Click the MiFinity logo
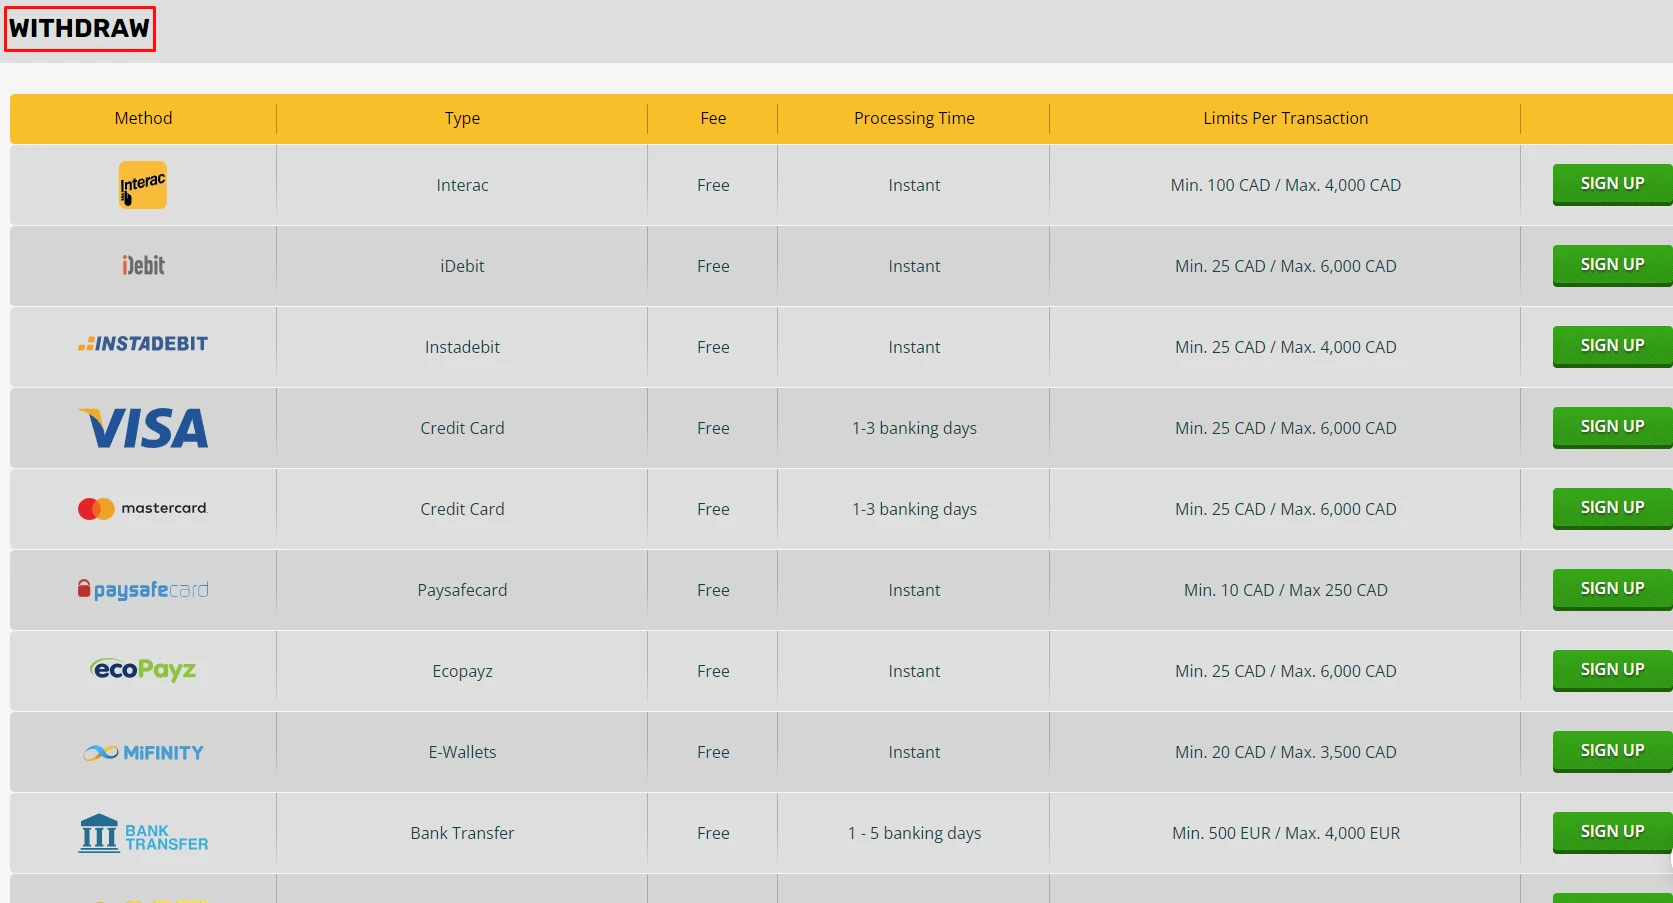 pos(143,752)
